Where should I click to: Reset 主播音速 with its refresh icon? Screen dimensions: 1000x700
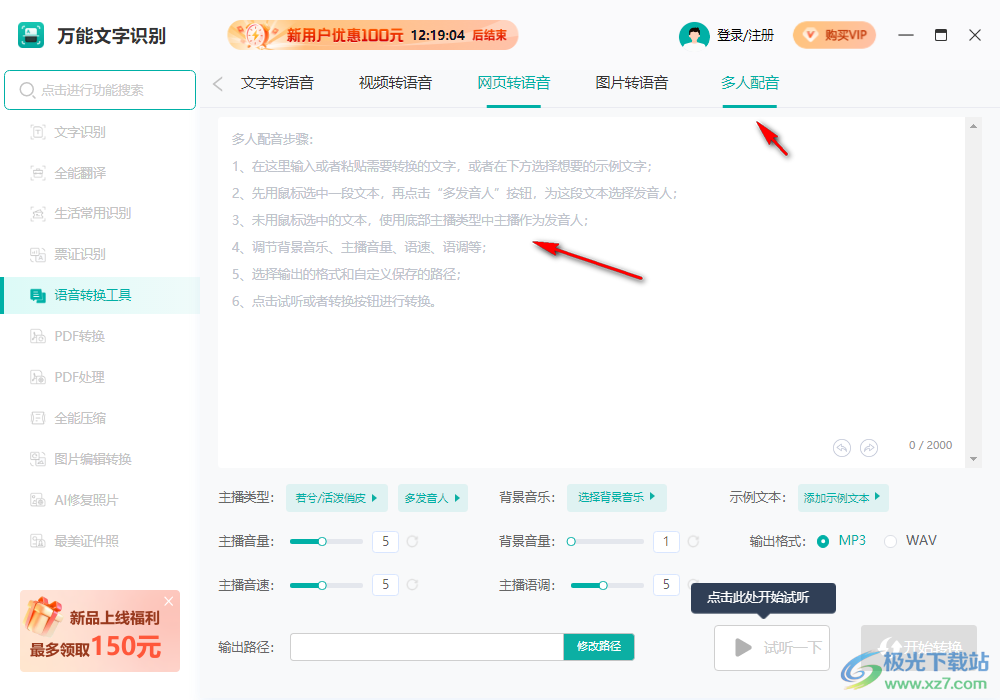pyautogui.click(x=413, y=585)
